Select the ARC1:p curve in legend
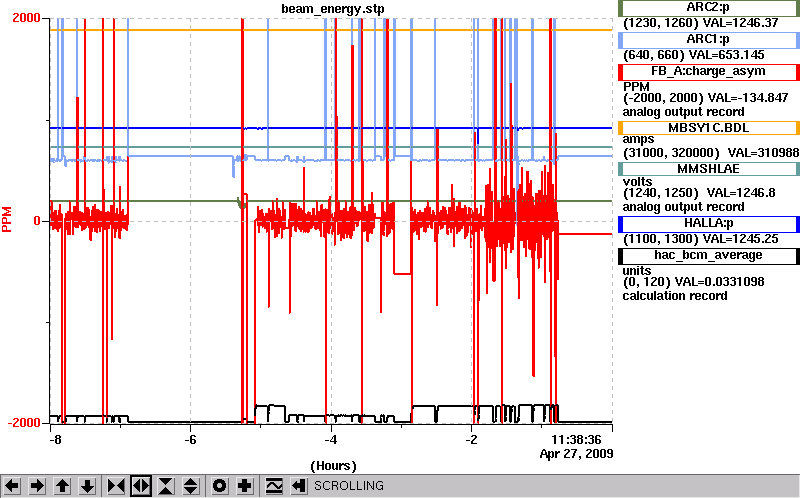800x498 pixels. point(709,39)
